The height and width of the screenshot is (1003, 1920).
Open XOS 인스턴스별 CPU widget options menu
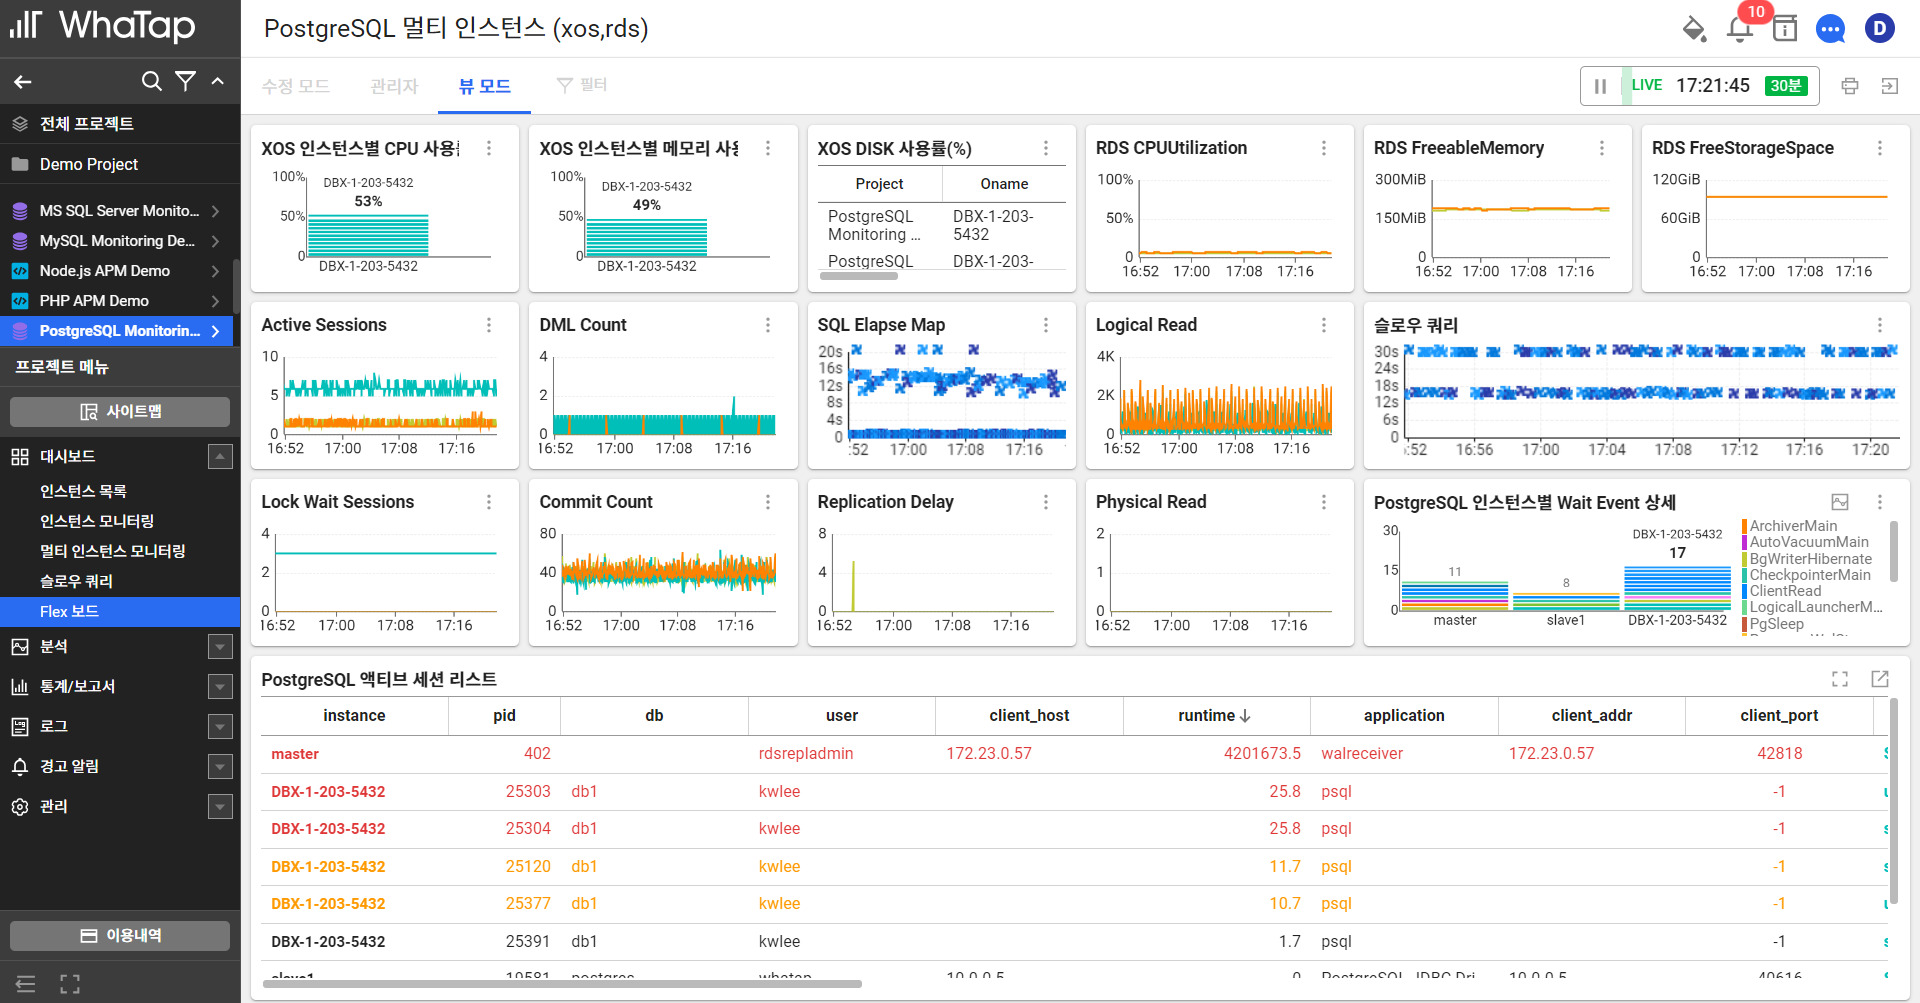[x=489, y=148]
